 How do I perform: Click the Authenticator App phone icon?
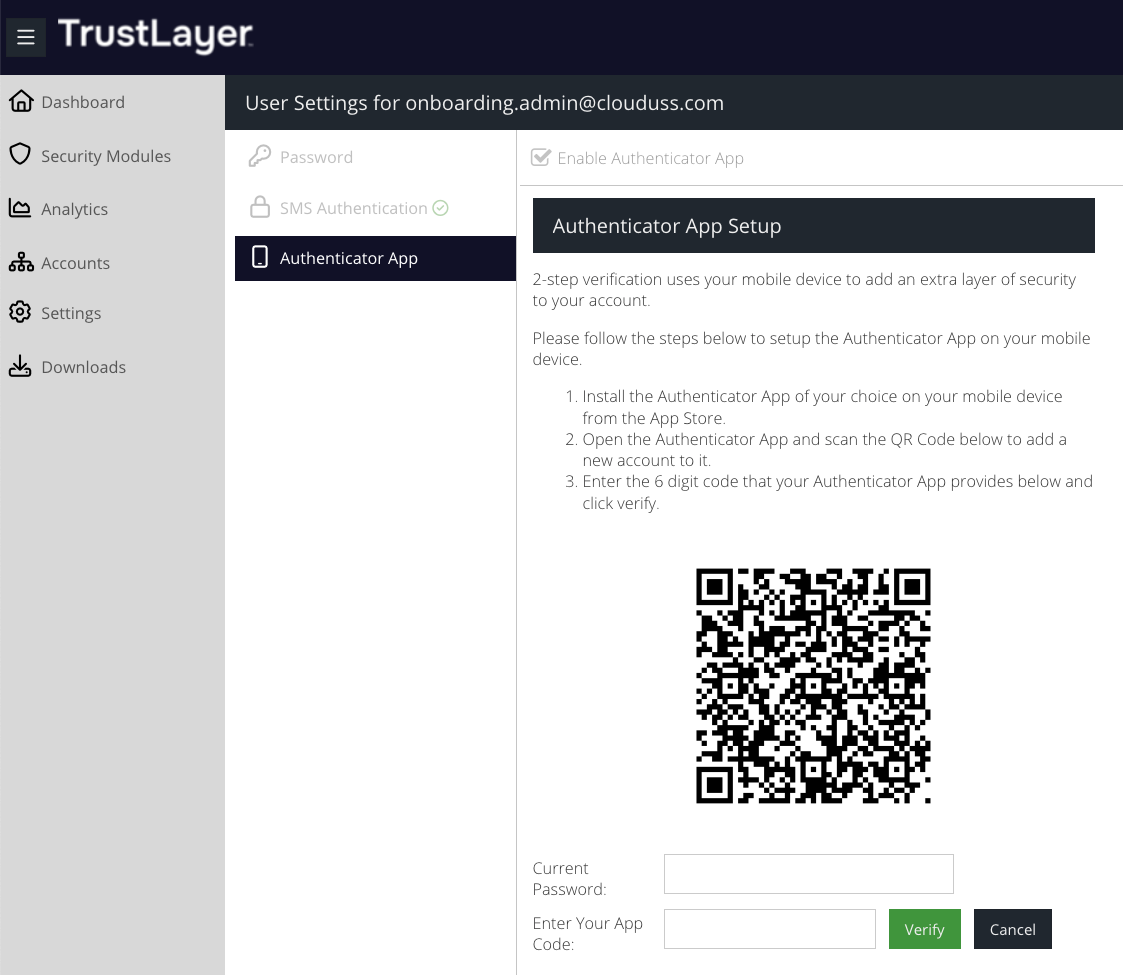point(260,257)
